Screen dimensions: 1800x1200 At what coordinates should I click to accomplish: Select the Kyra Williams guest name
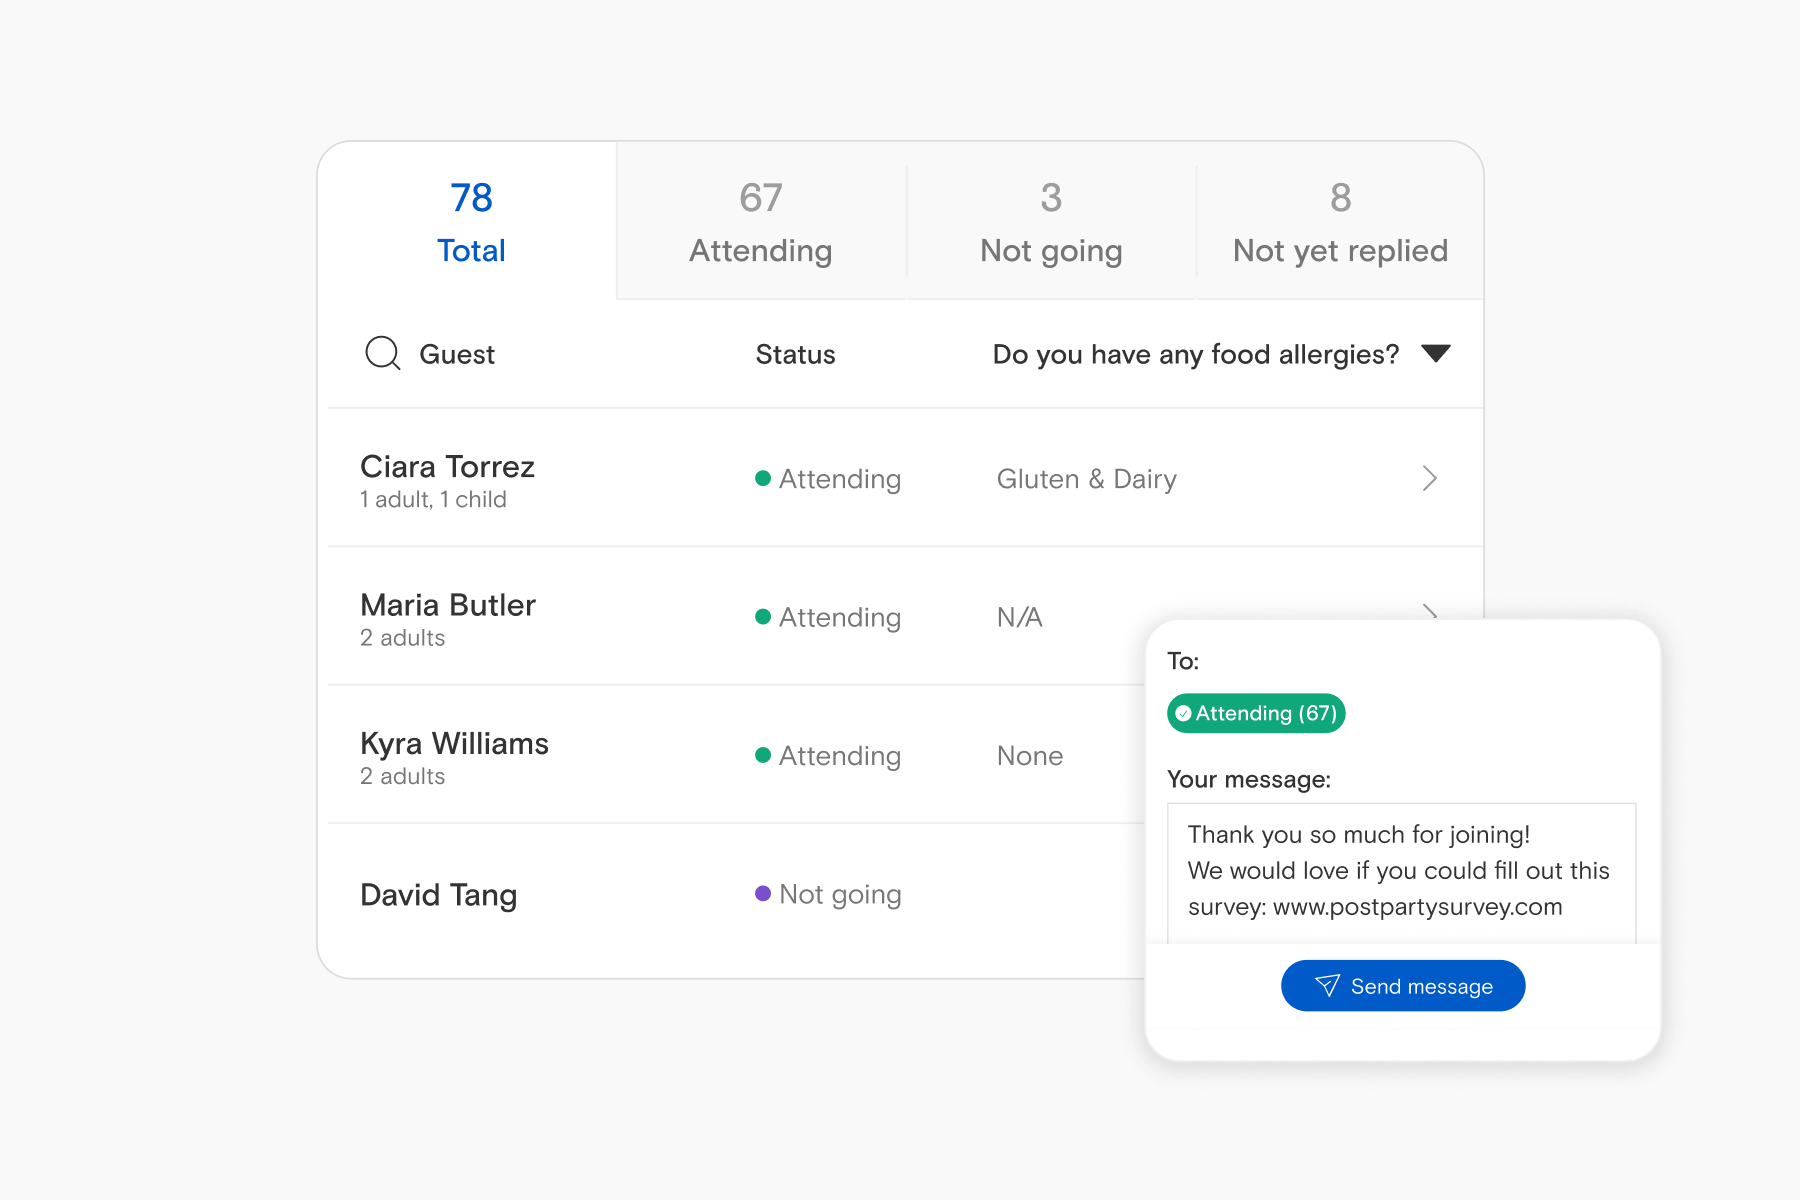pyautogui.click(x=454, y=744)
